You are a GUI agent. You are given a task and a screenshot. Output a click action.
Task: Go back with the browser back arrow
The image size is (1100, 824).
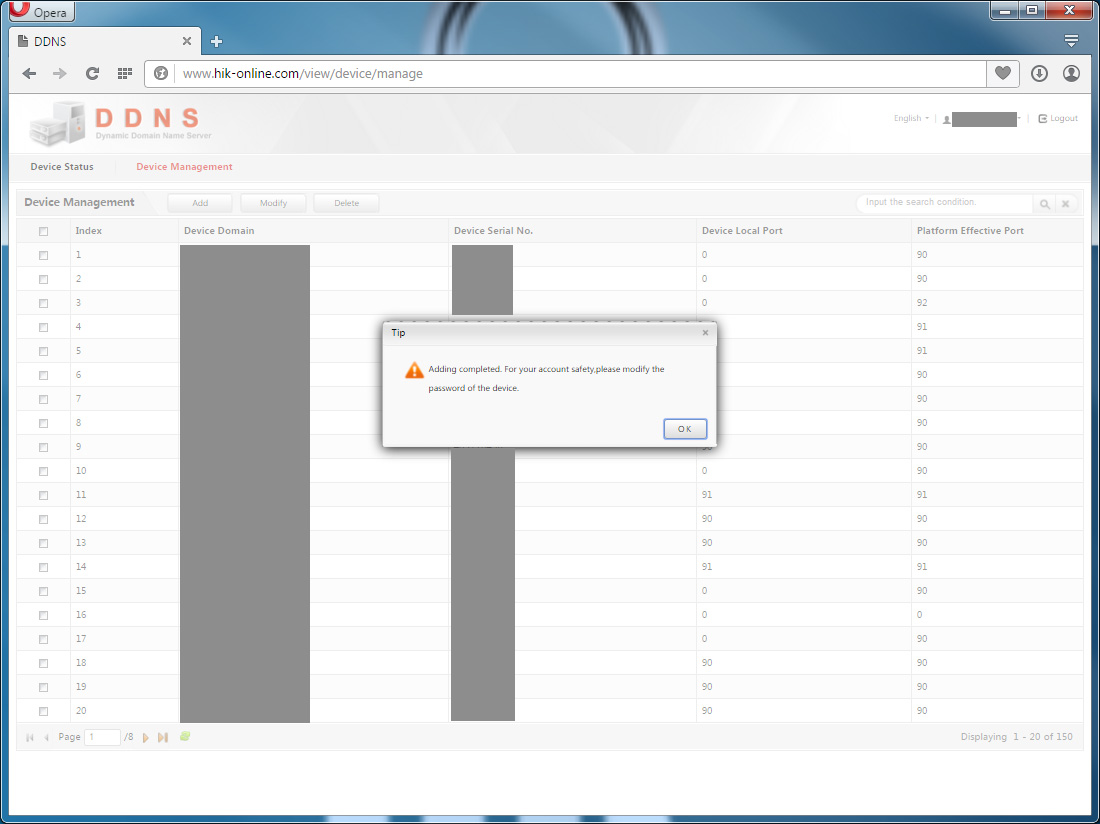tap(29, 74)
